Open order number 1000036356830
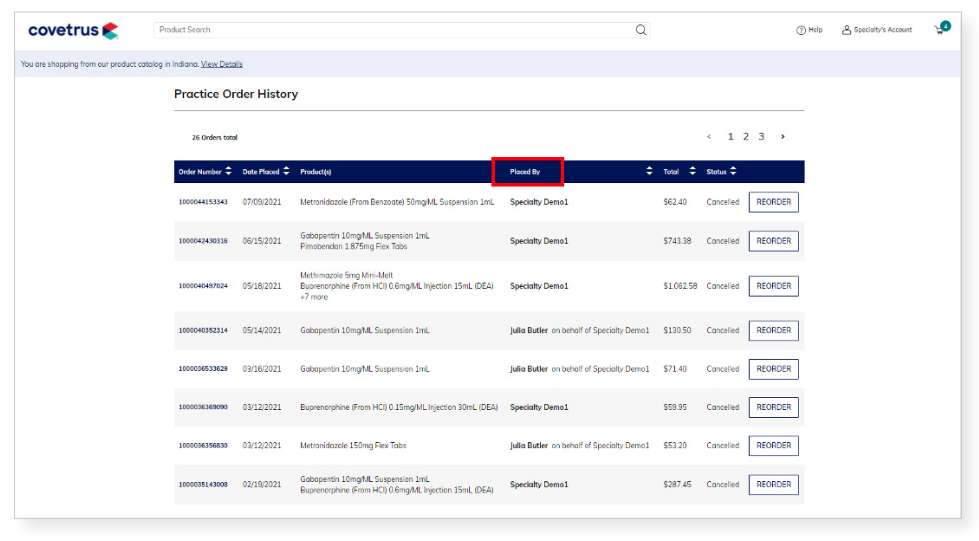979x541 pixels. (203, 446)
